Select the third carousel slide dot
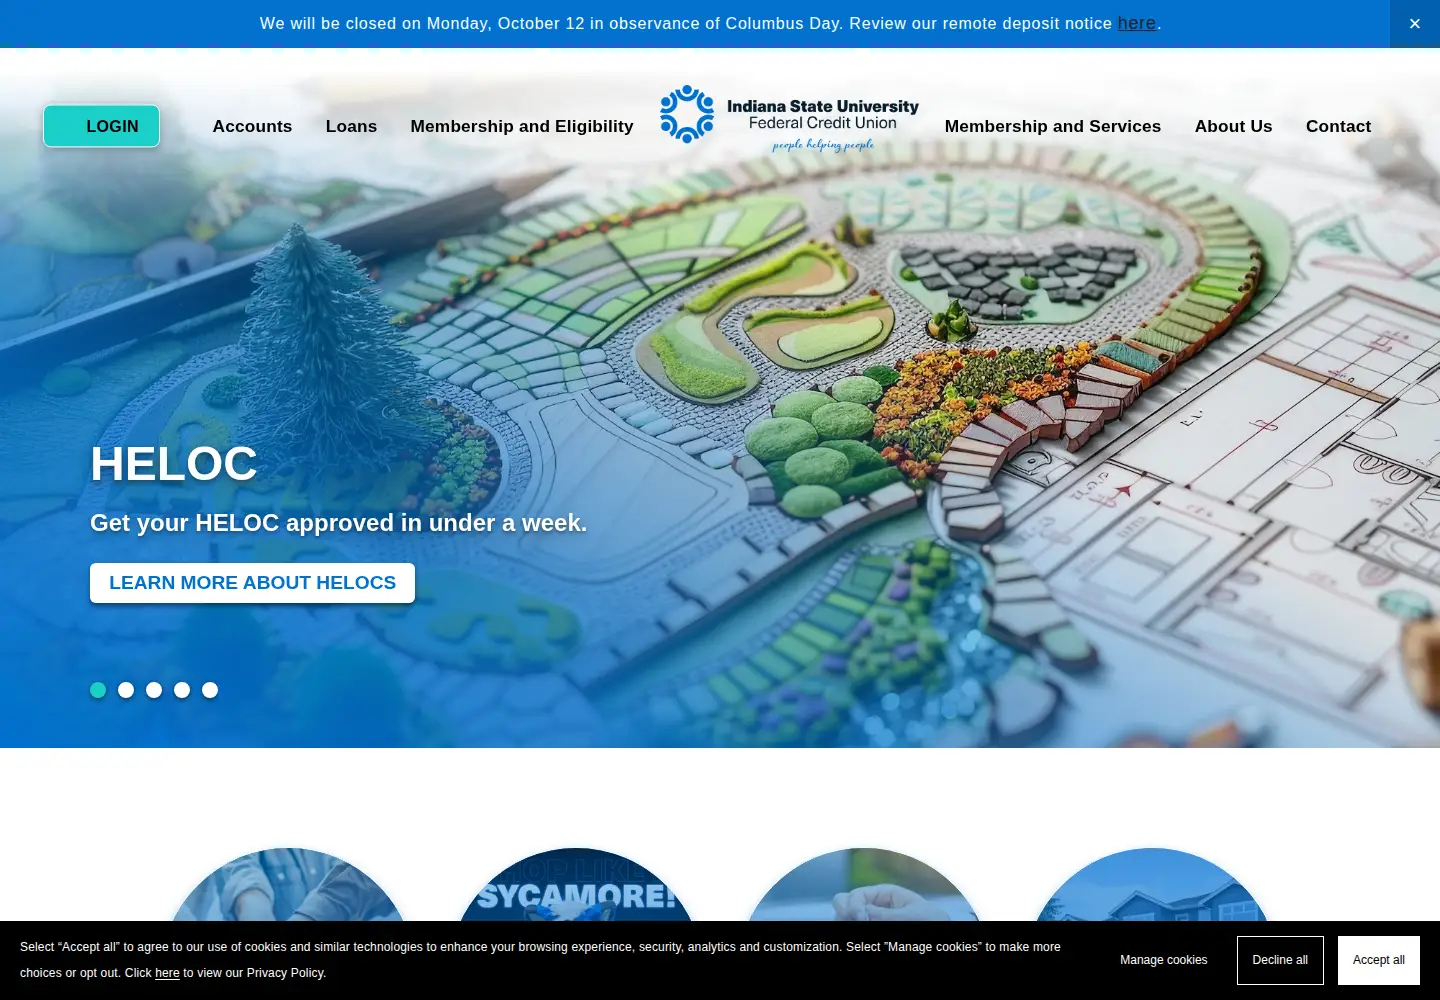The height and width of the screenshot is (1000, 1440). click(154, 690)
